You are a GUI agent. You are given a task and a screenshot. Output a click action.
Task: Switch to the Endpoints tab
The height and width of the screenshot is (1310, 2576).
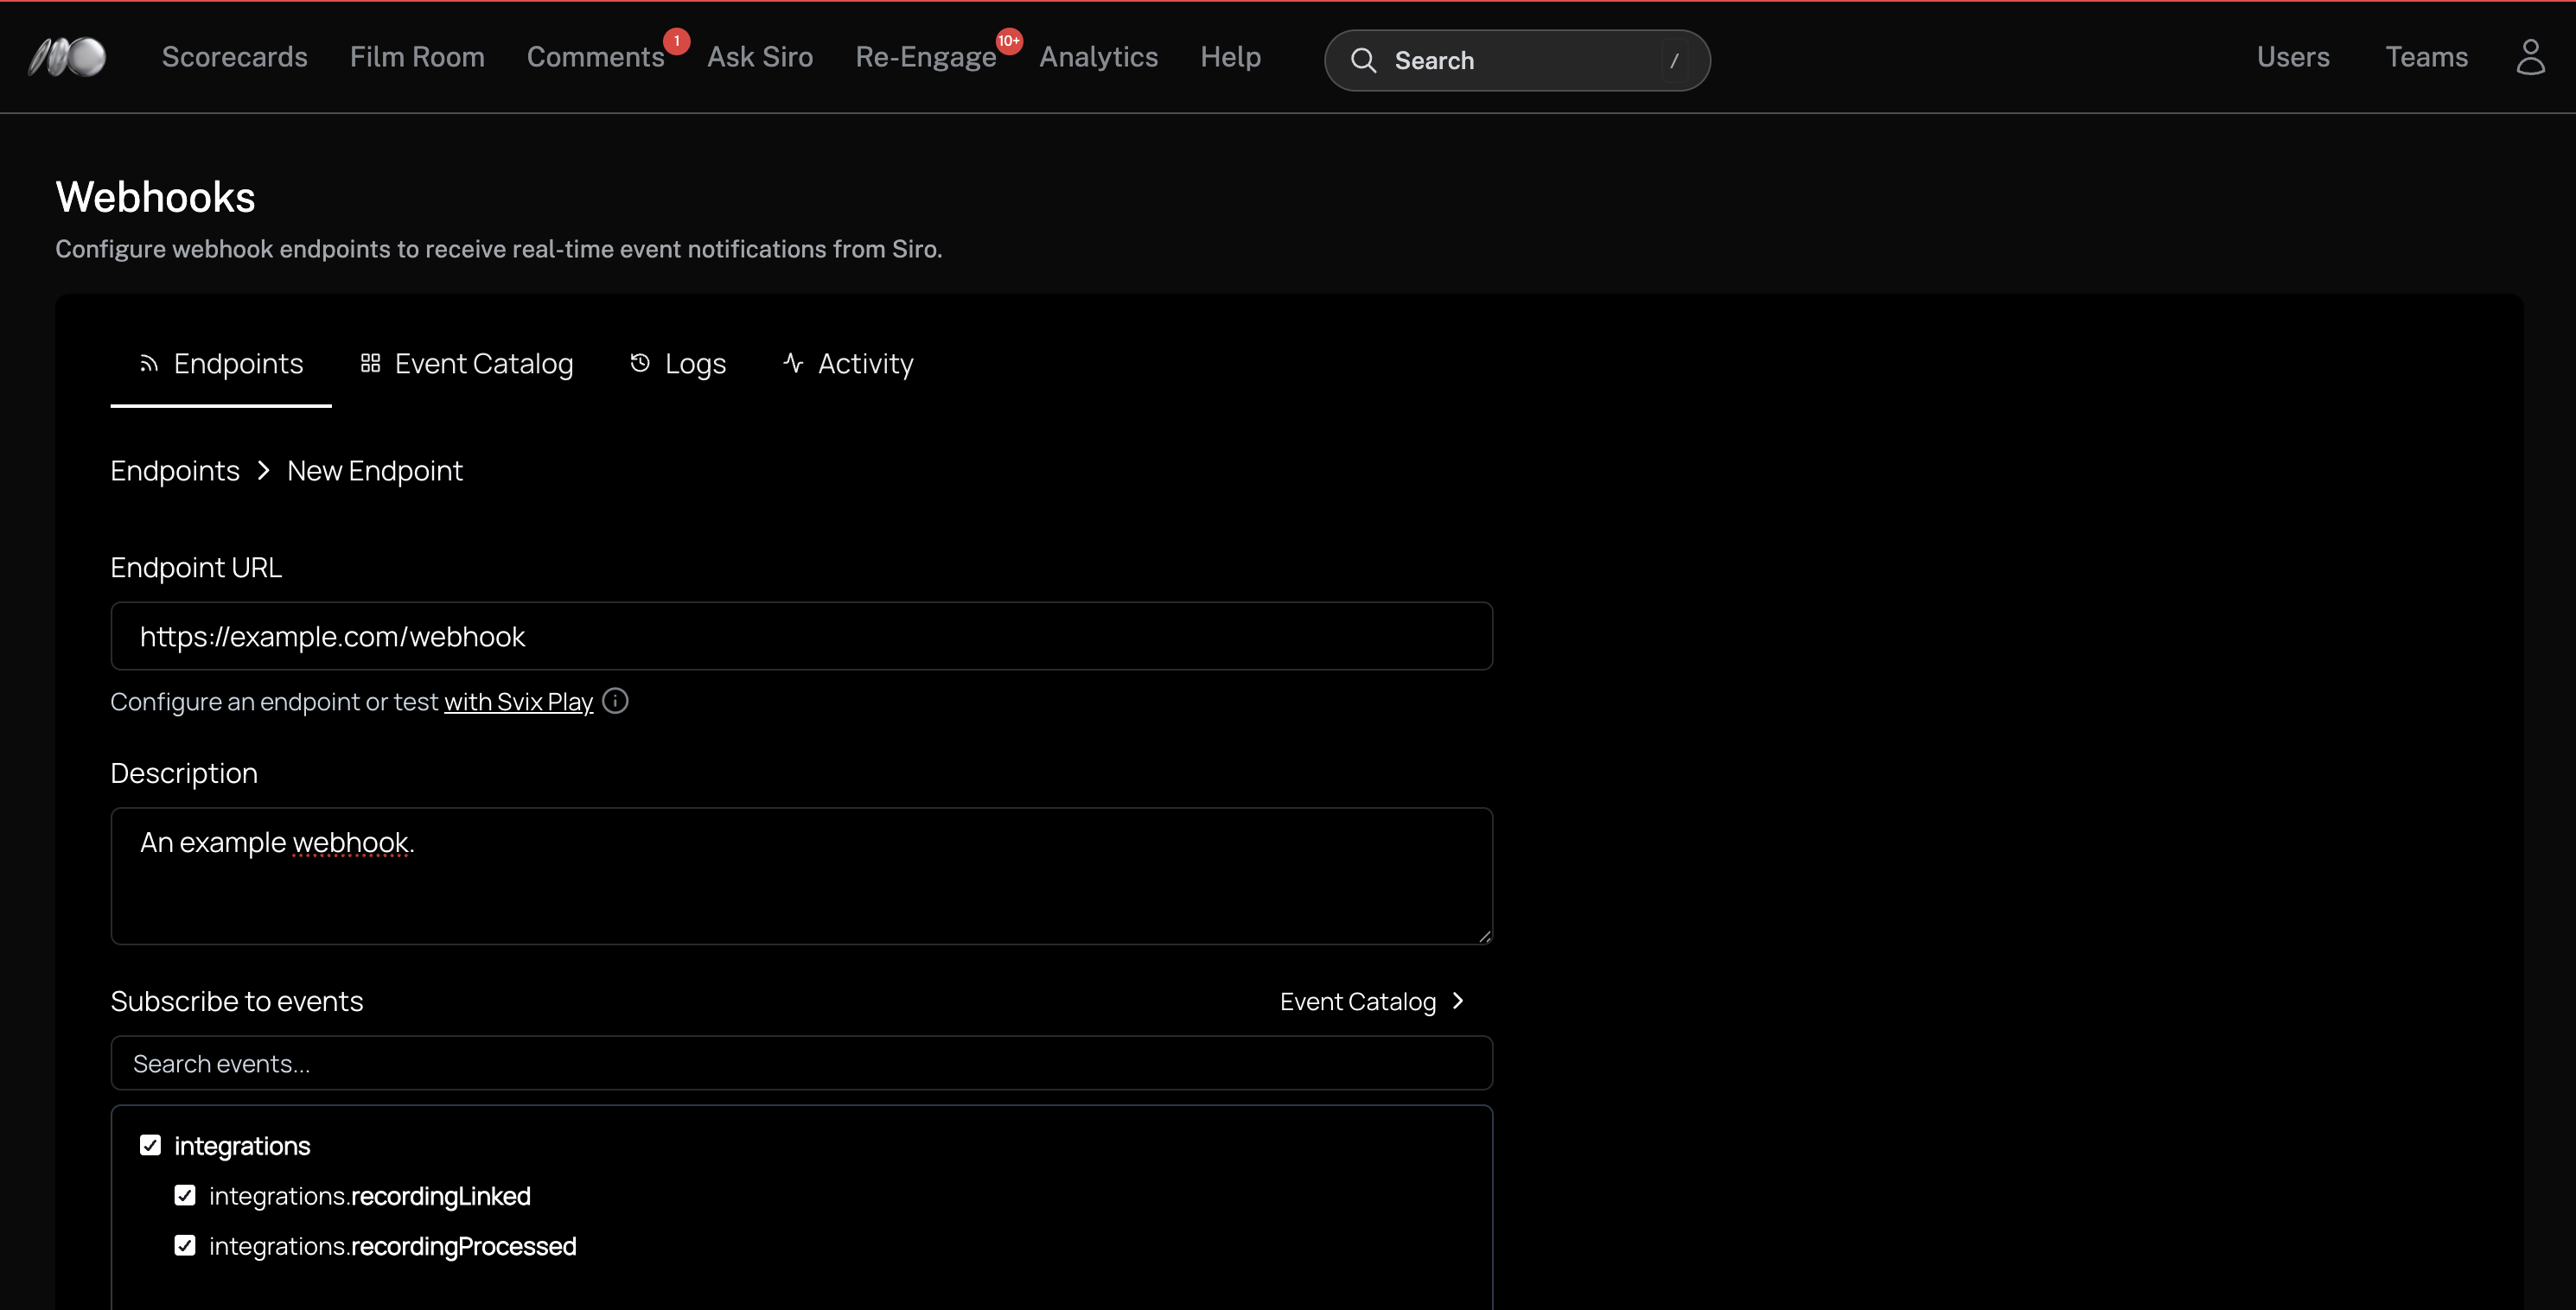point(221,364)
